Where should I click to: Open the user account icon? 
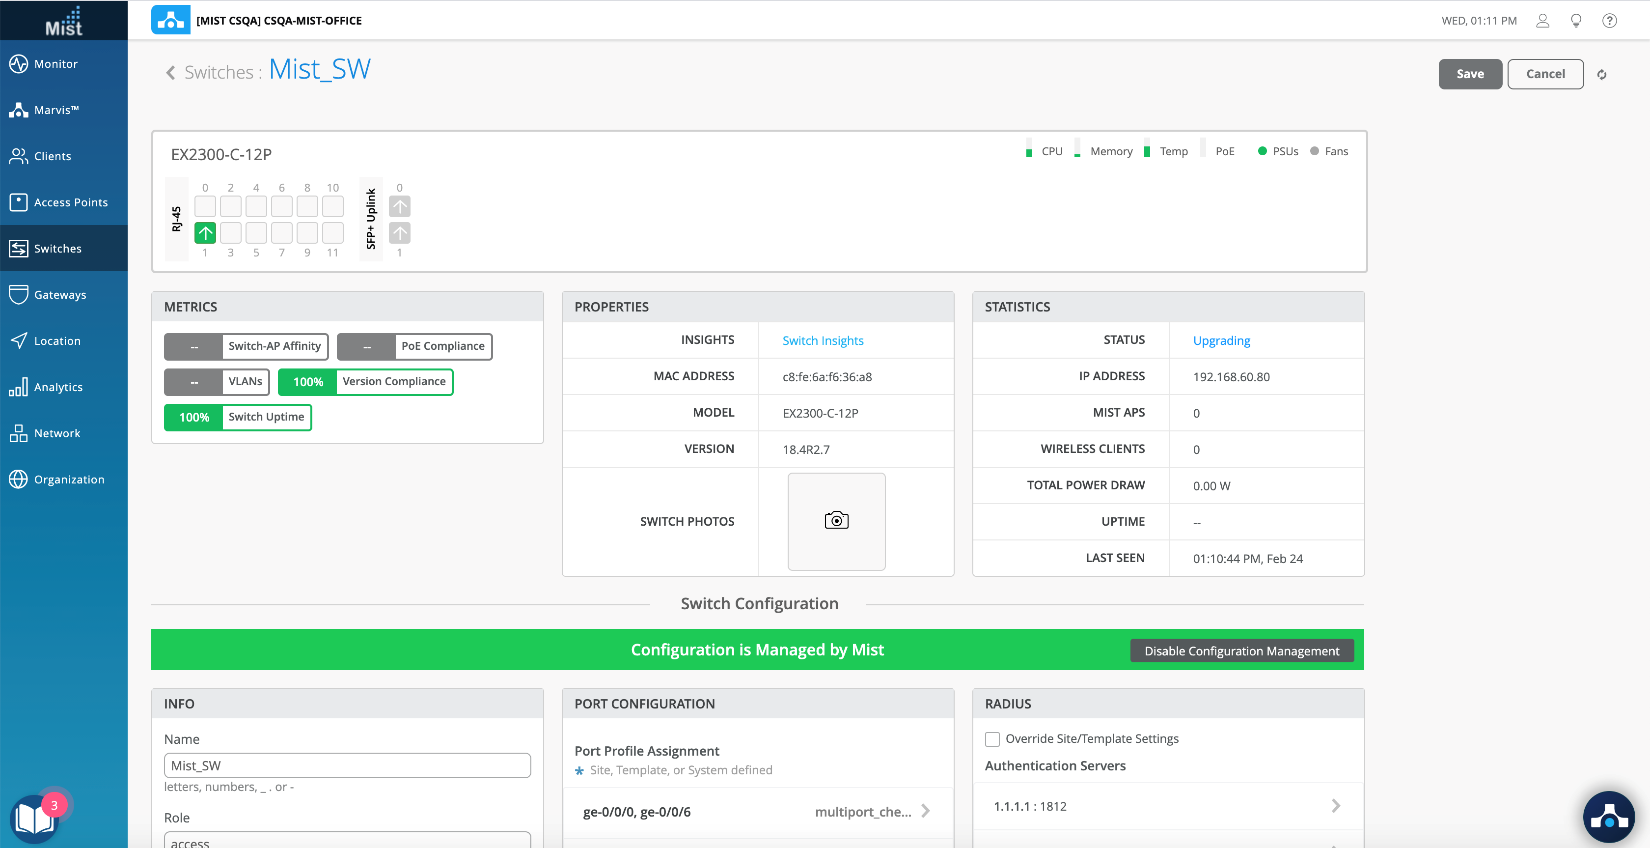1543,21
